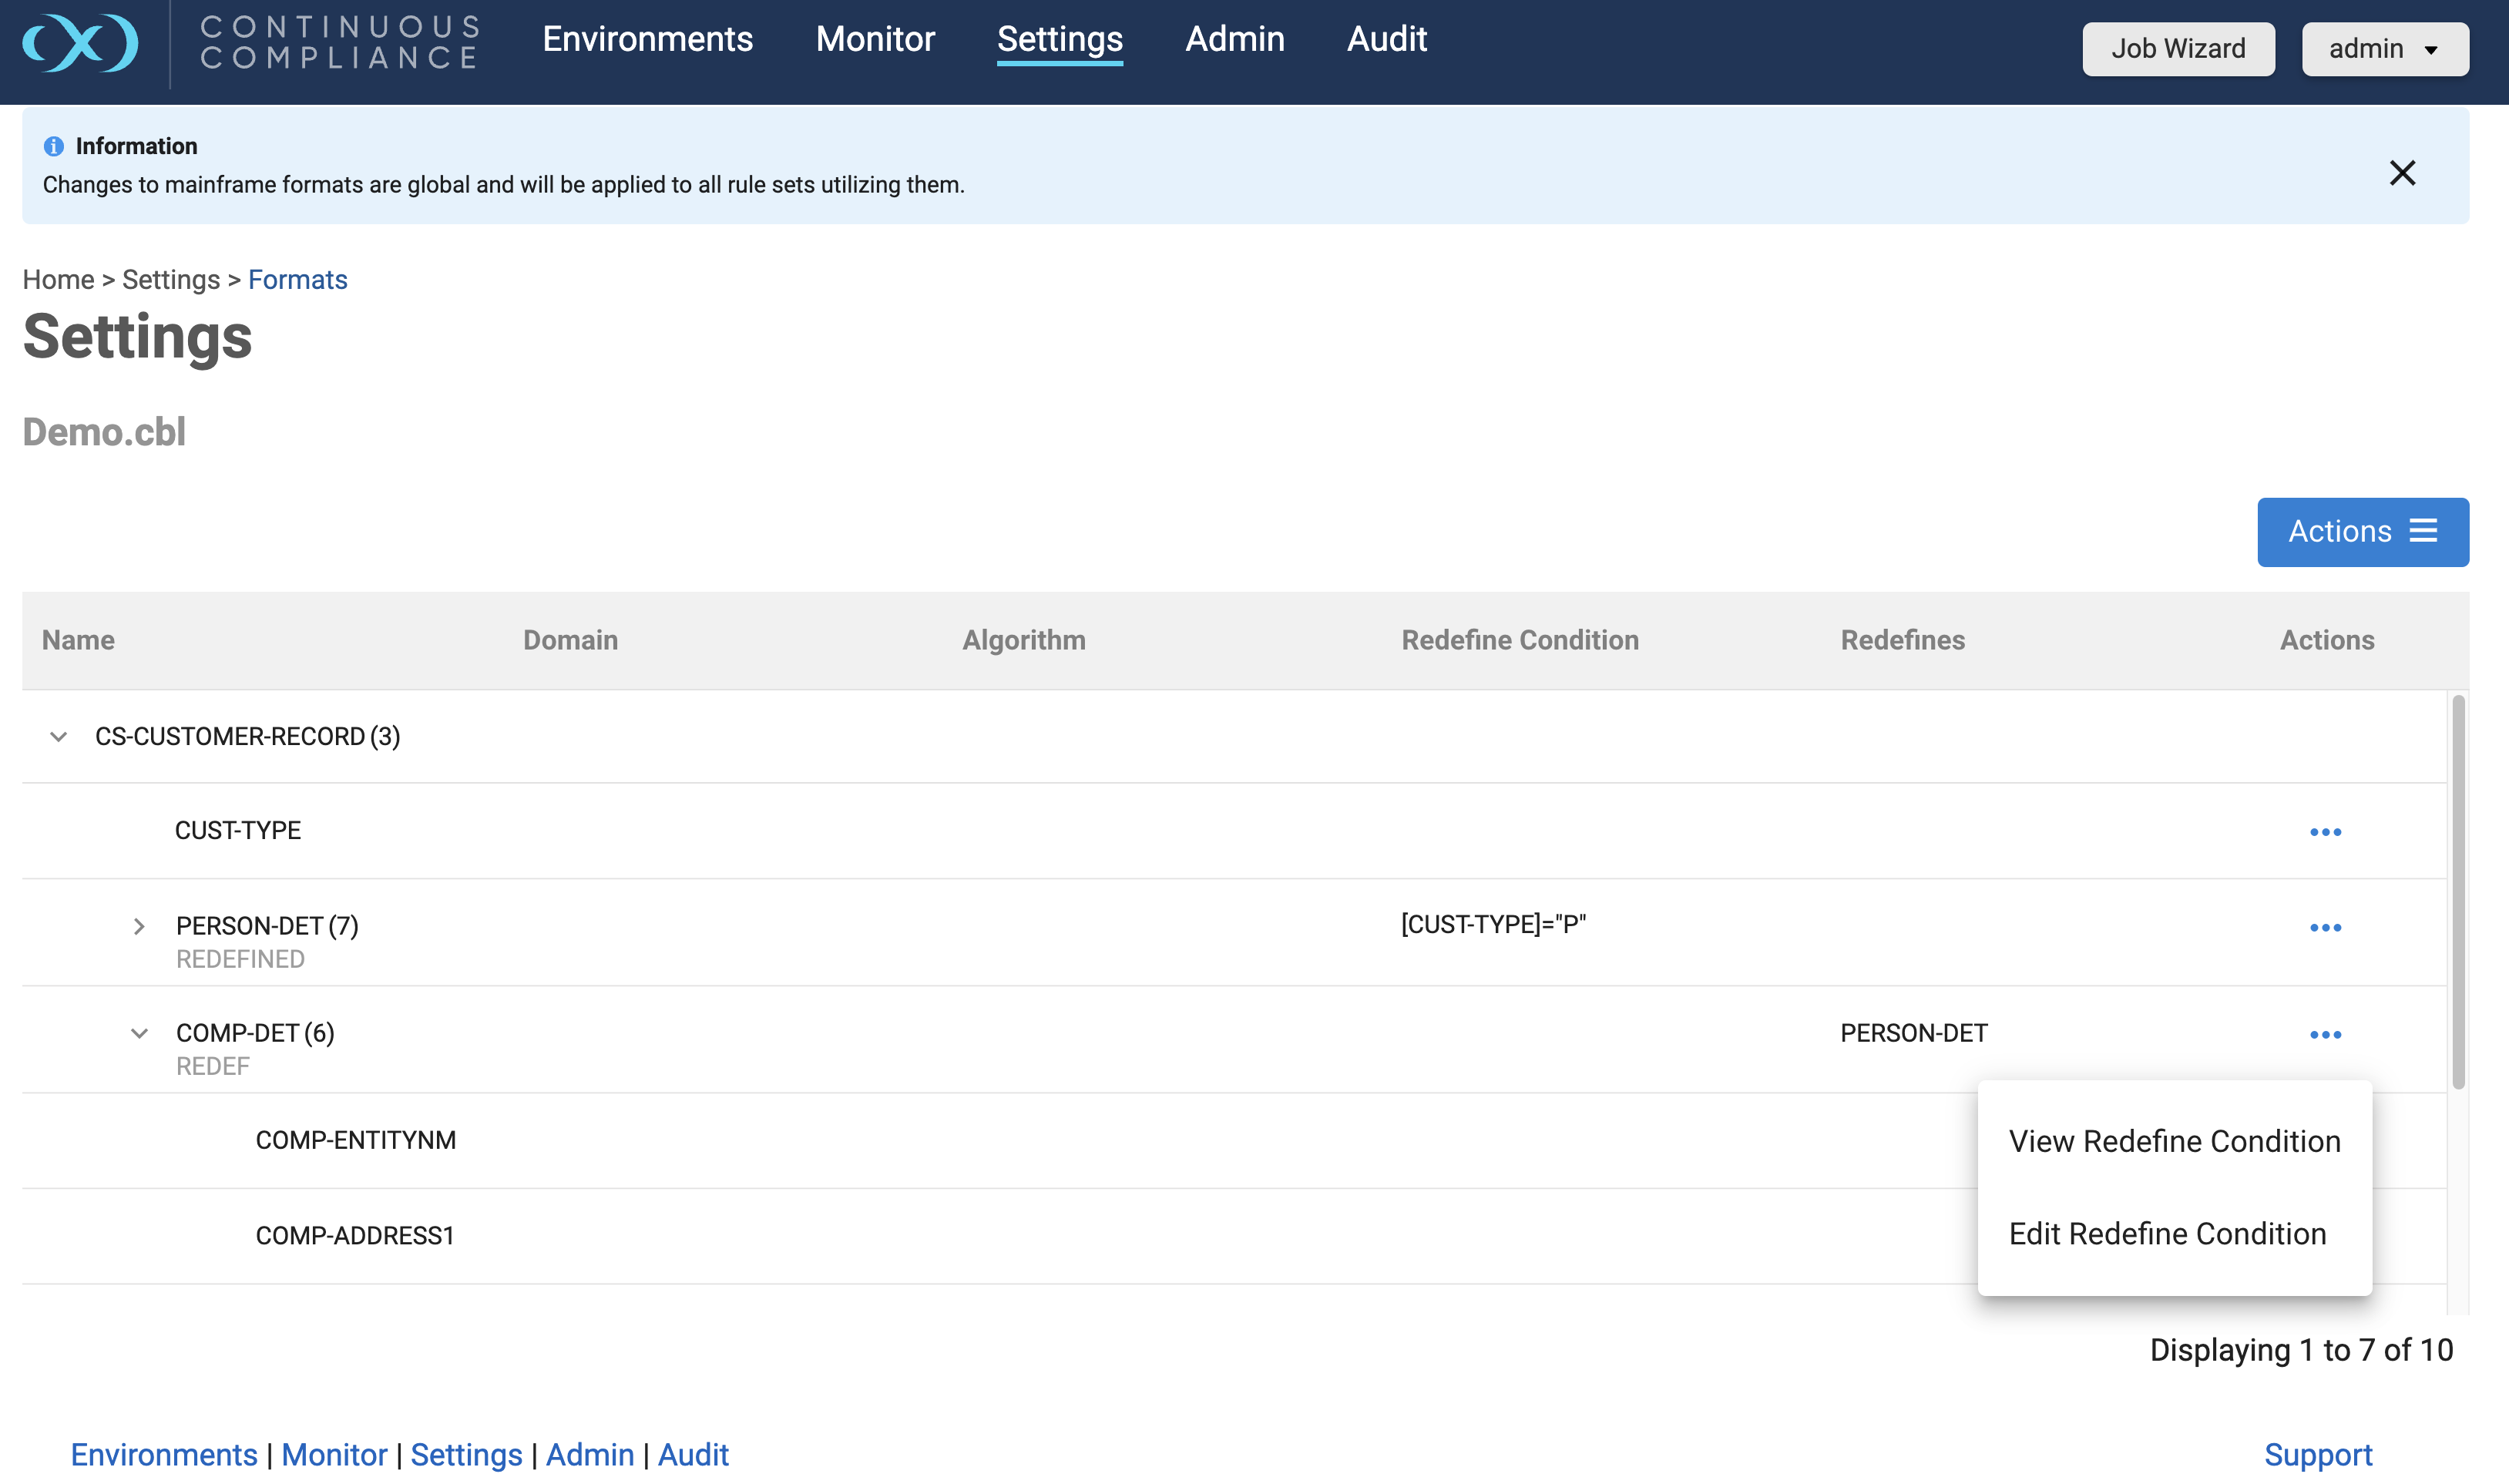Choose Edit Redefine Condition
This screenshot has height=1484, width=2509.
pyautogui.click(x=2167, y=1234)
